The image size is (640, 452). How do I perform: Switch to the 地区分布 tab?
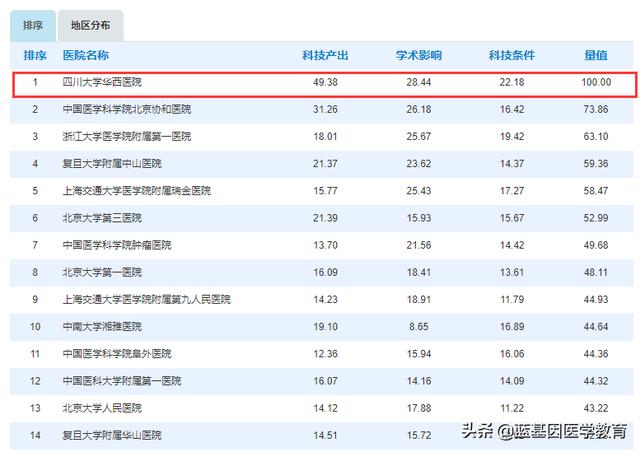[91, 26]
